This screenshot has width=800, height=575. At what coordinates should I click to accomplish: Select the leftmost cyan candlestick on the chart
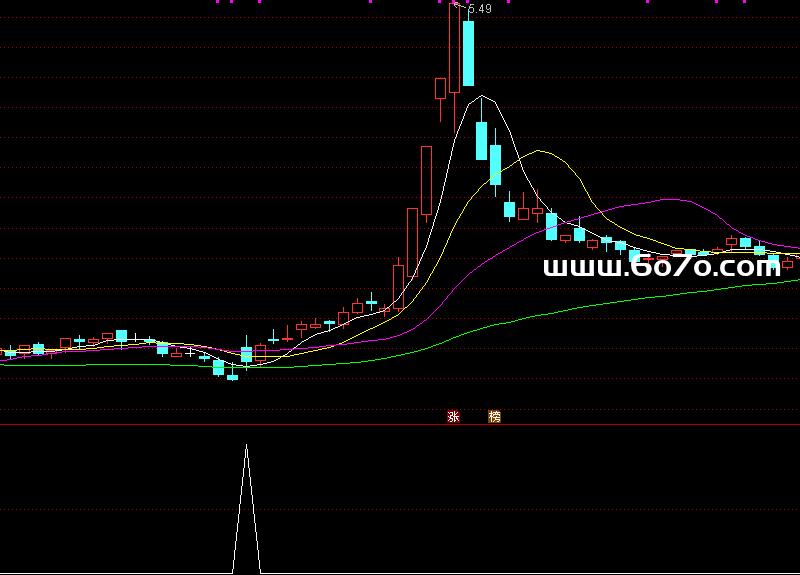click(x=11, y=352)
